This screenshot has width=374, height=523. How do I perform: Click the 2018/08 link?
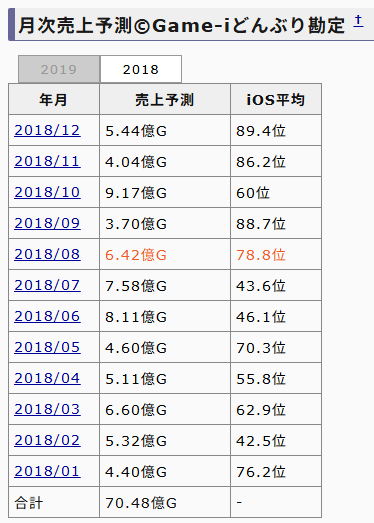click(x=47, y=254)
